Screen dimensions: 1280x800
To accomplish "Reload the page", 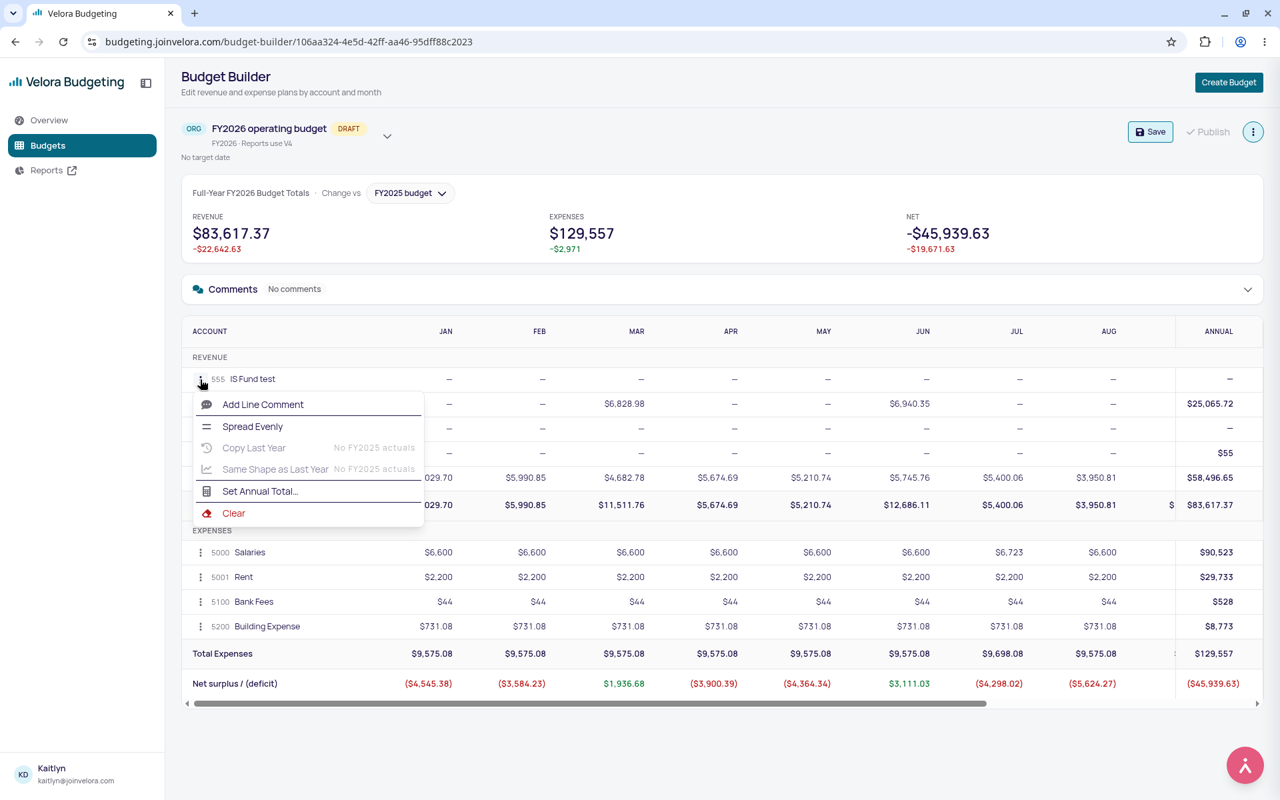I will coord(63,42).
